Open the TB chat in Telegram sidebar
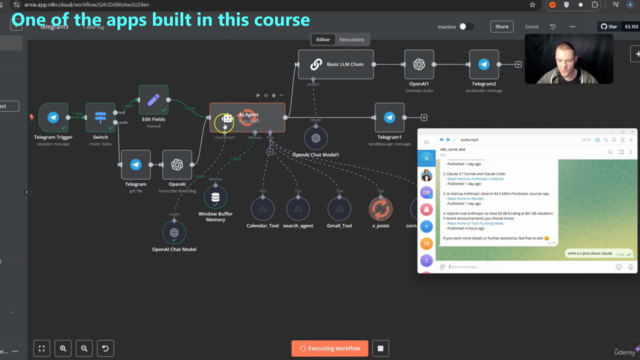Screen dimensions: 640x360 tap(427, 244)
